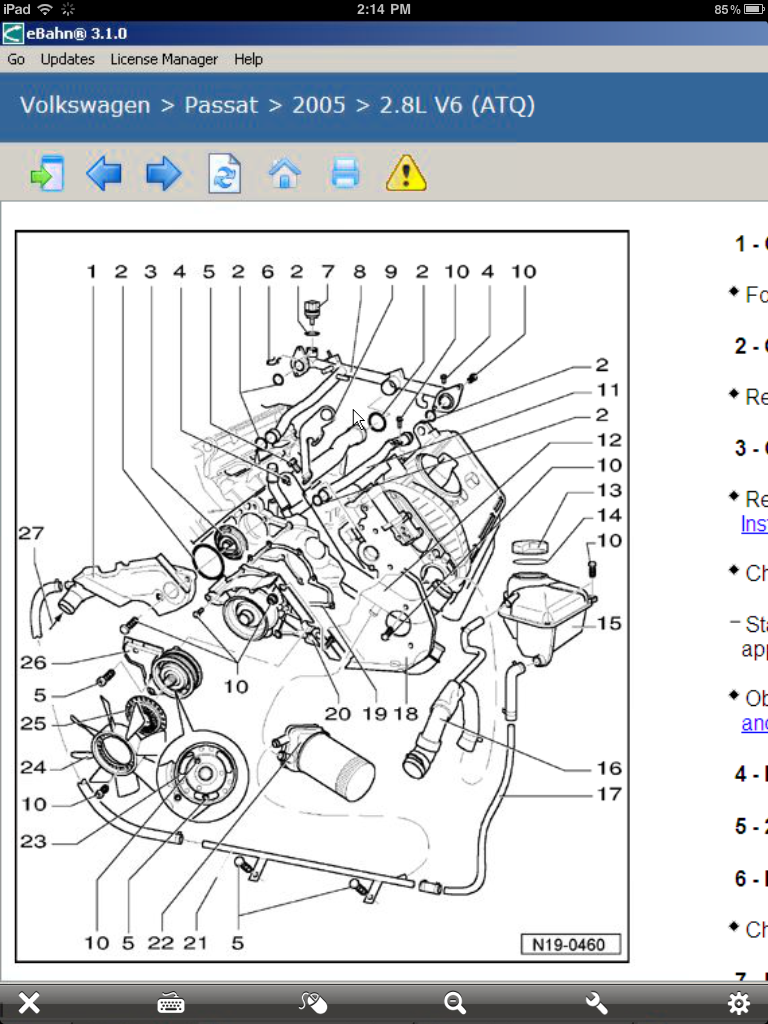768x1024 pixels.
Task: Open the wrench tools icon
Action: [x=597, y=1003]
